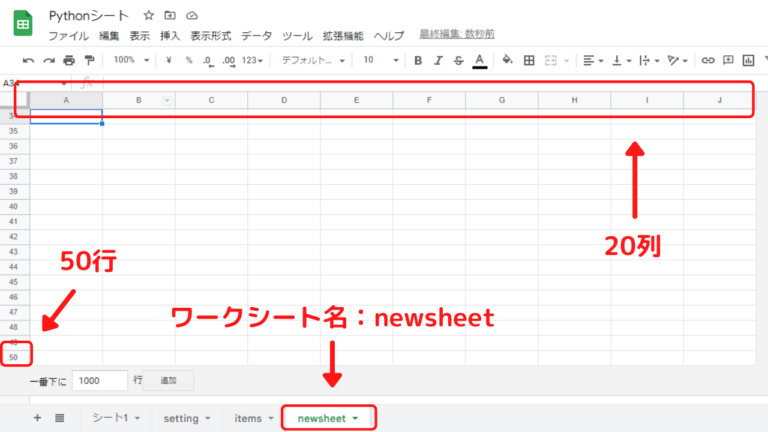Open the ファイル menu
Screen dimensions: 768x432
68,36
